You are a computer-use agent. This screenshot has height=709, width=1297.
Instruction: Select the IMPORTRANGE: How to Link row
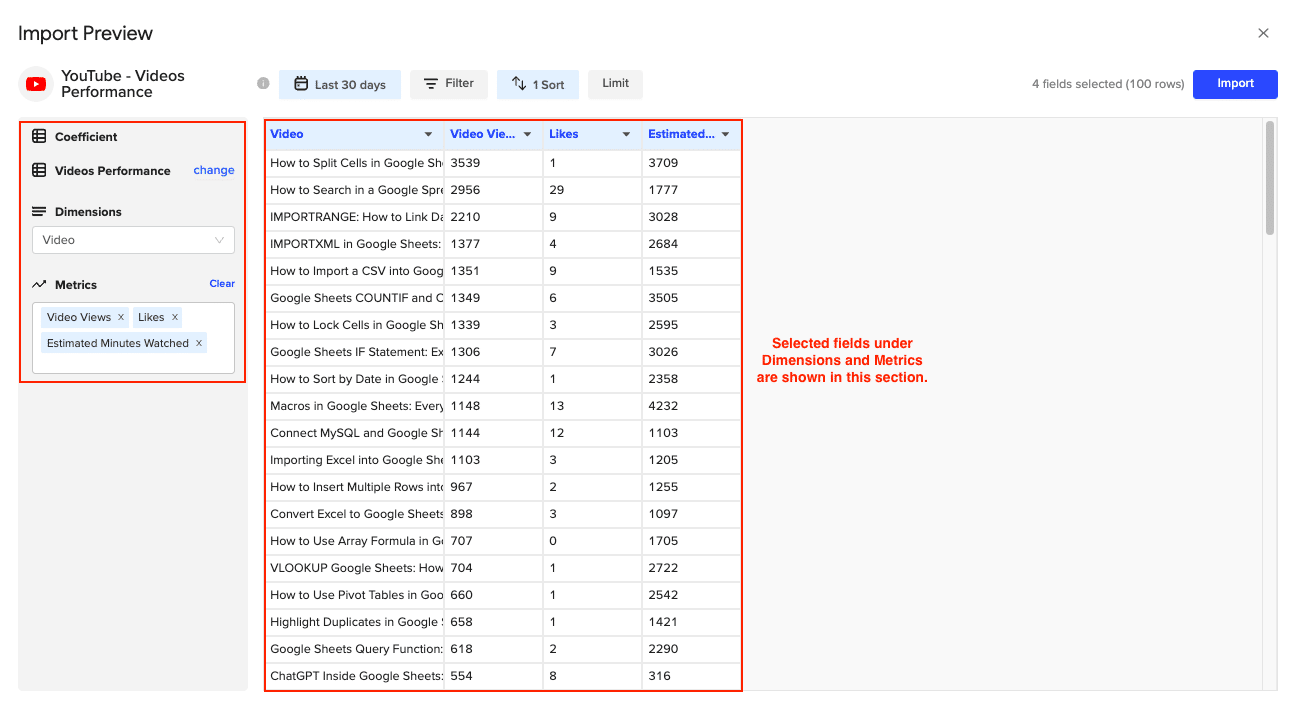pyautogui.click(x=503, y=217)
